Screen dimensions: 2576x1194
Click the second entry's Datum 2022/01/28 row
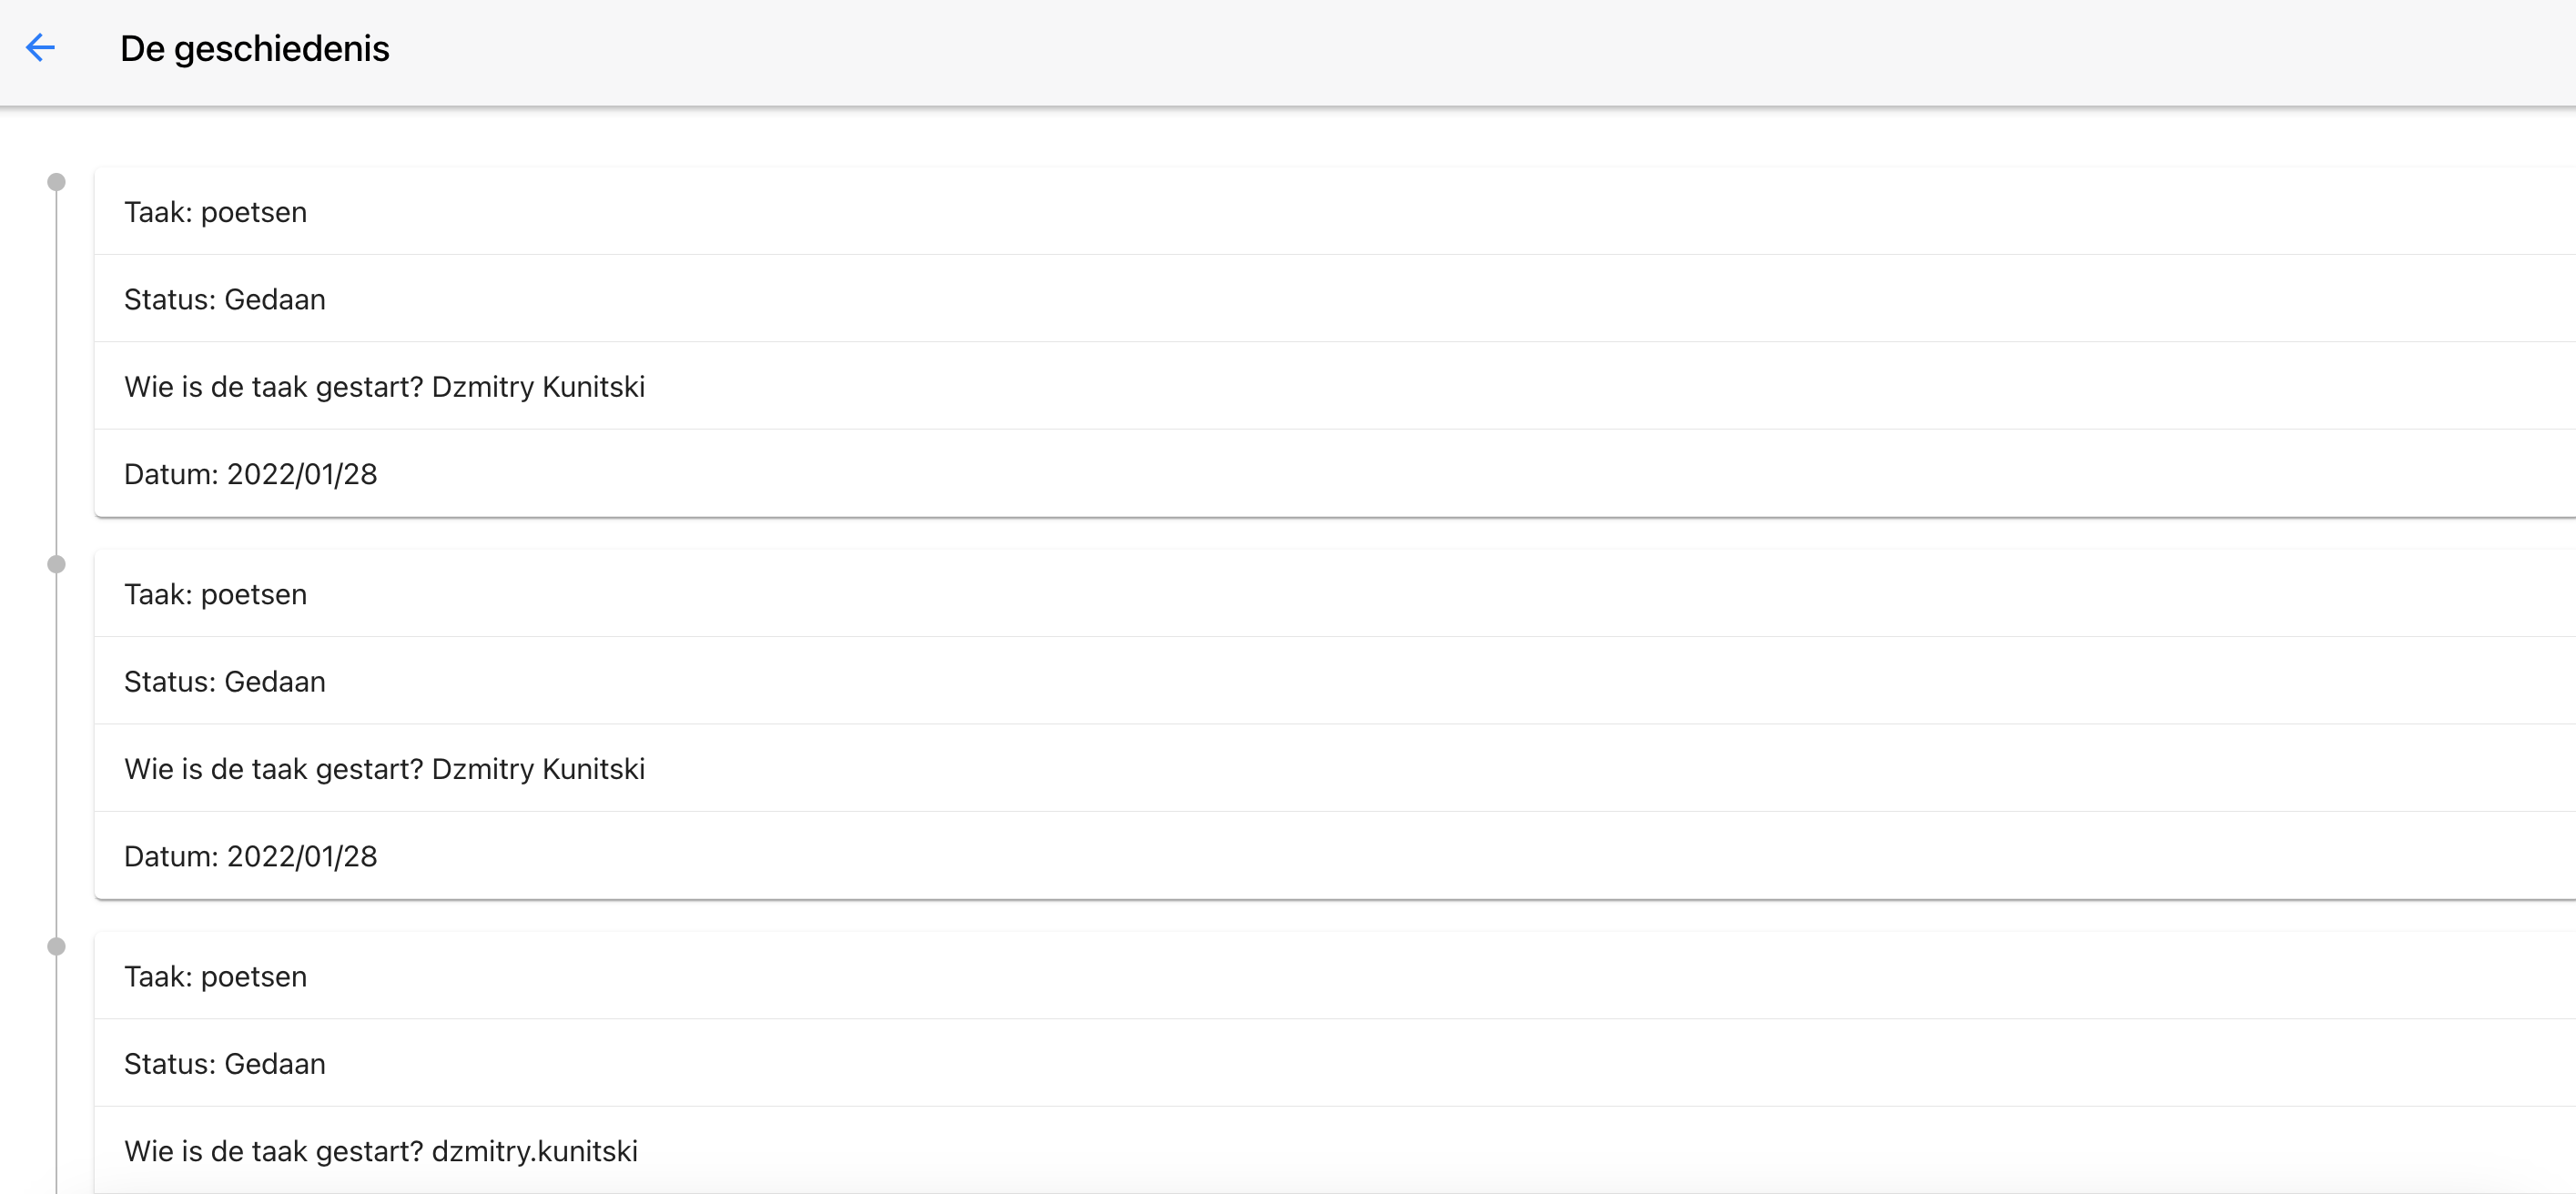coord(250,856)
